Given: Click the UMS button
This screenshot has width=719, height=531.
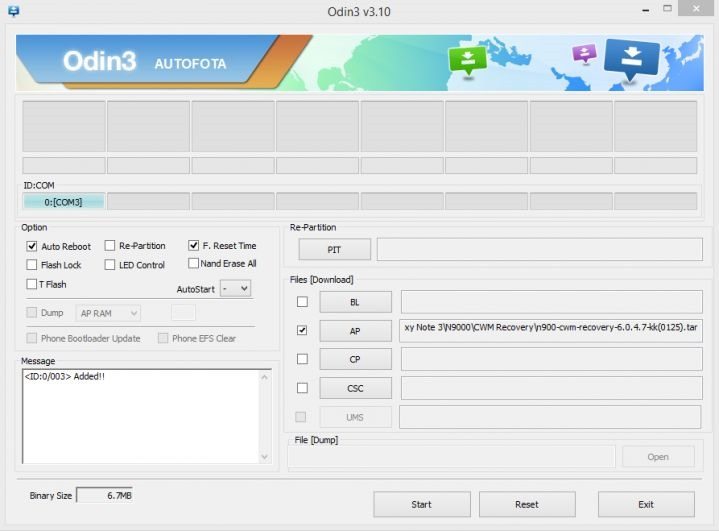Looking at the screenshot, I should click(x=355, y=417).
